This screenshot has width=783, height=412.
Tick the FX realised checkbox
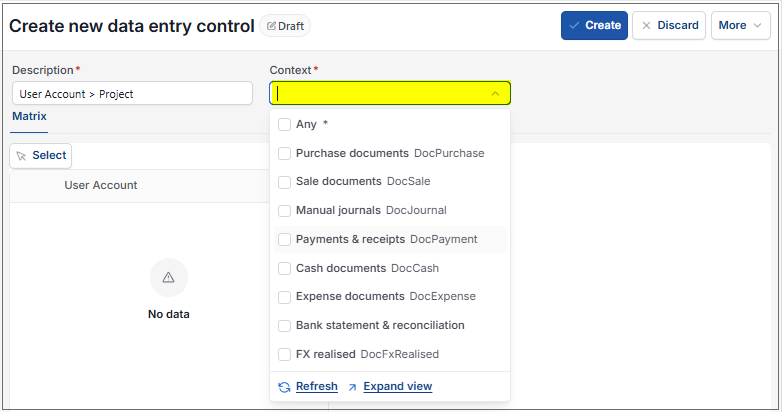(284, 354)
